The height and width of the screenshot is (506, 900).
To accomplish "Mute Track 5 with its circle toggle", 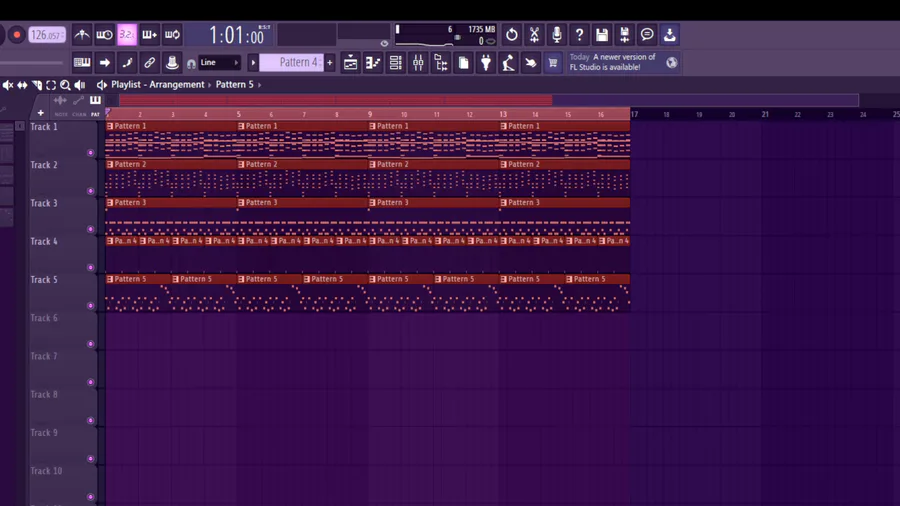I will pyautogui.click(x=90, y=306).
